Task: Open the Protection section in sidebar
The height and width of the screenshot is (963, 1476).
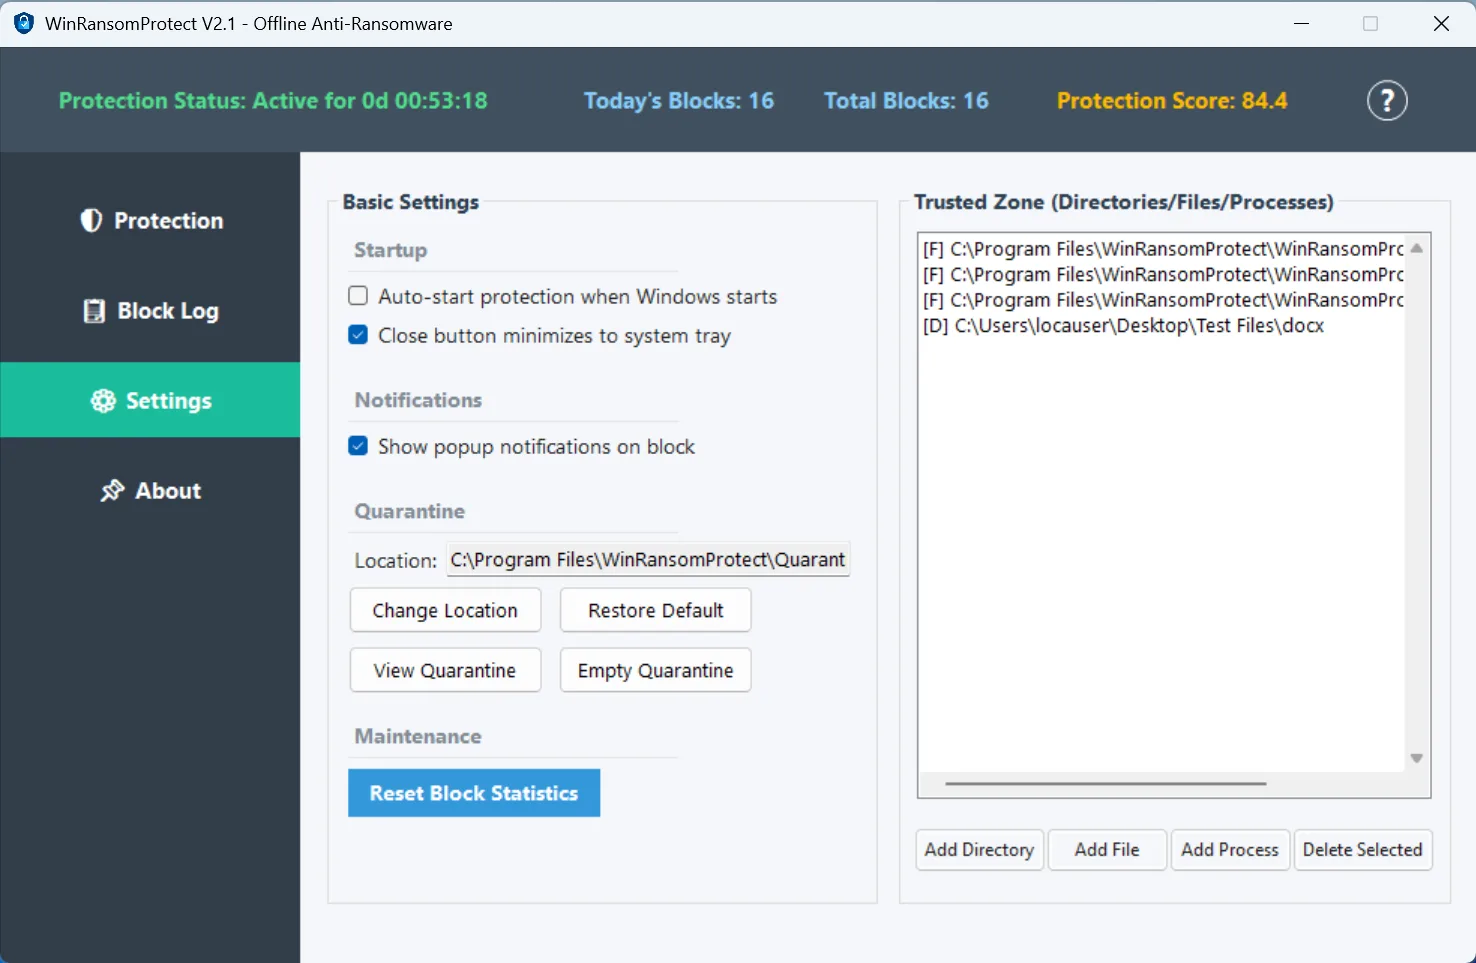Action: 150,220
